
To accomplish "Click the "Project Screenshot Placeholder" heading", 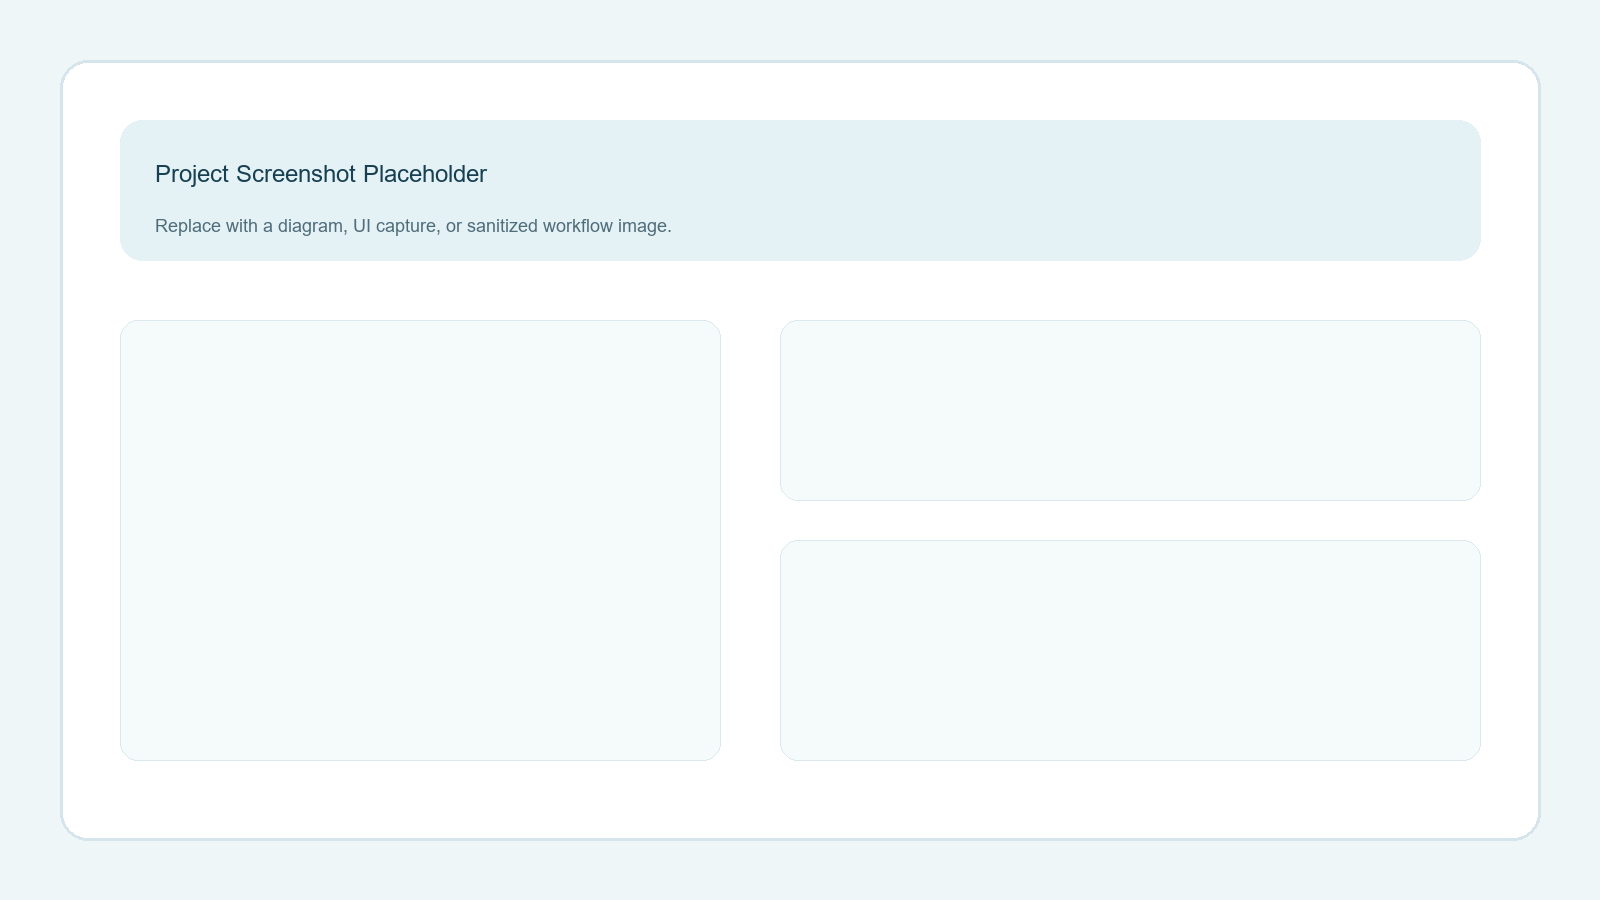I will (x=321, y=174).
